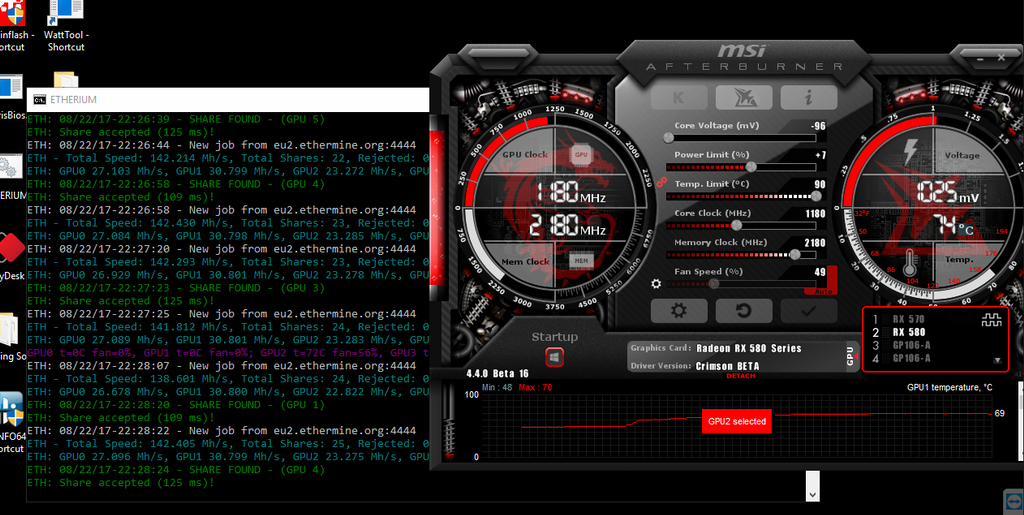Click the small GPU chip icon

coord(581,155)
